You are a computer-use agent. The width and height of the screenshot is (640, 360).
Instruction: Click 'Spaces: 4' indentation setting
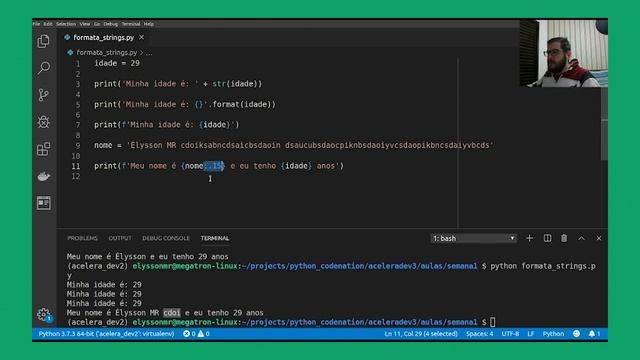pos(480,334)
